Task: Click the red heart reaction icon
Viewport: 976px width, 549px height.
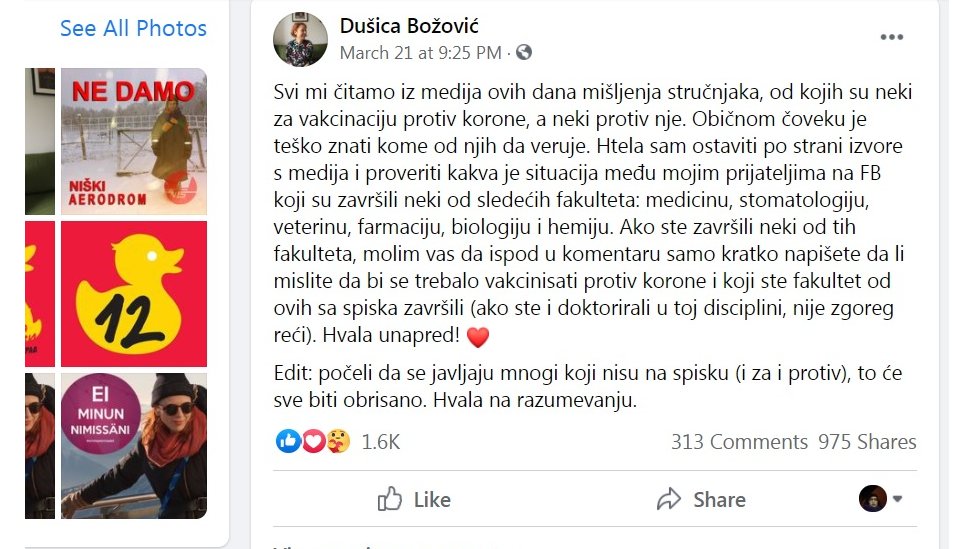Action: [x=313, y=441]
